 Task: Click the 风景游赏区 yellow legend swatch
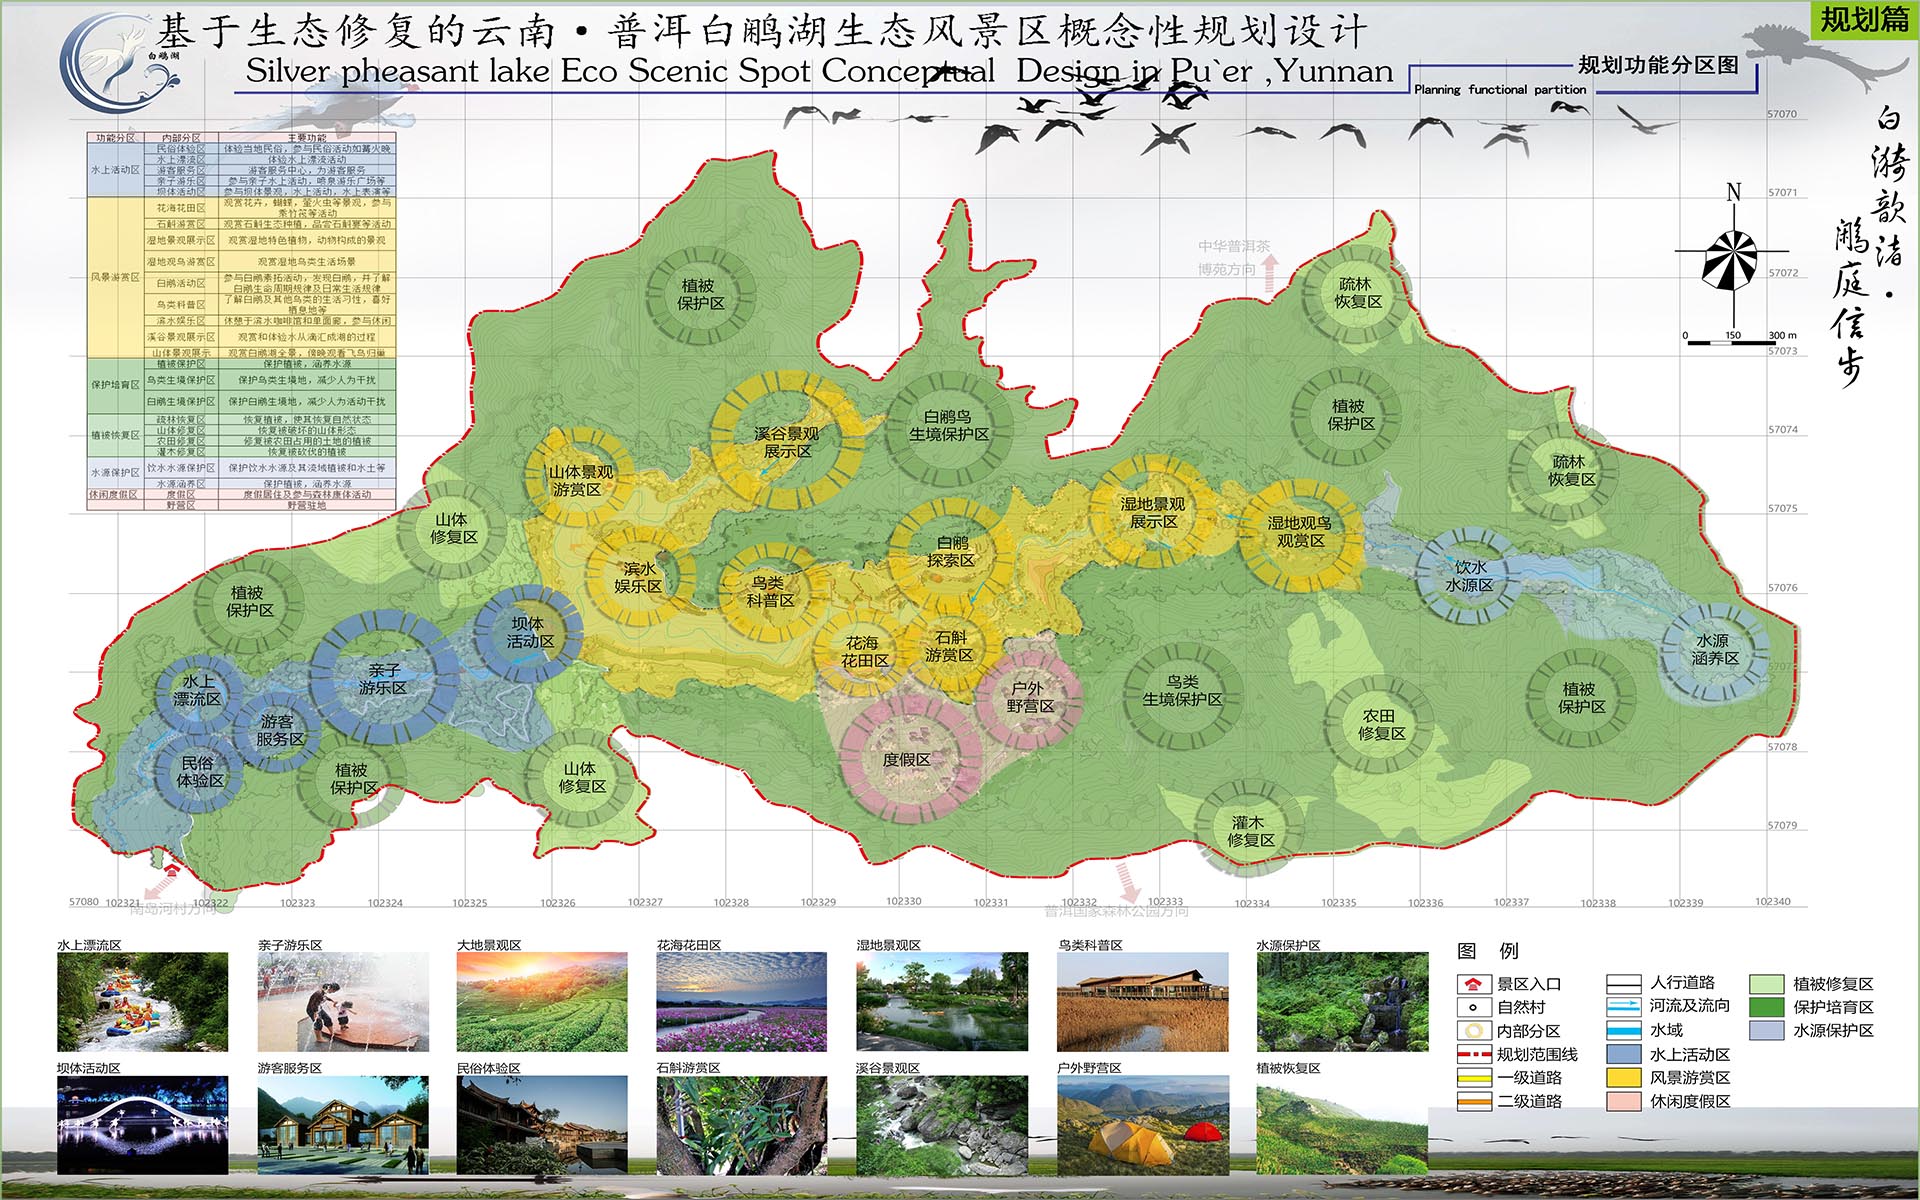tap(1624, 1078)
